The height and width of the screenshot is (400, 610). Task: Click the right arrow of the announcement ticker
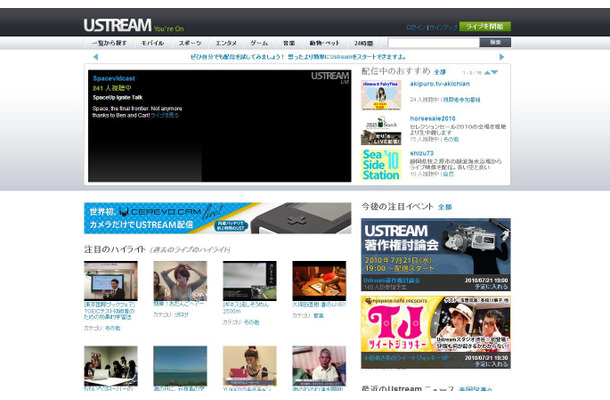click(501, 57)
